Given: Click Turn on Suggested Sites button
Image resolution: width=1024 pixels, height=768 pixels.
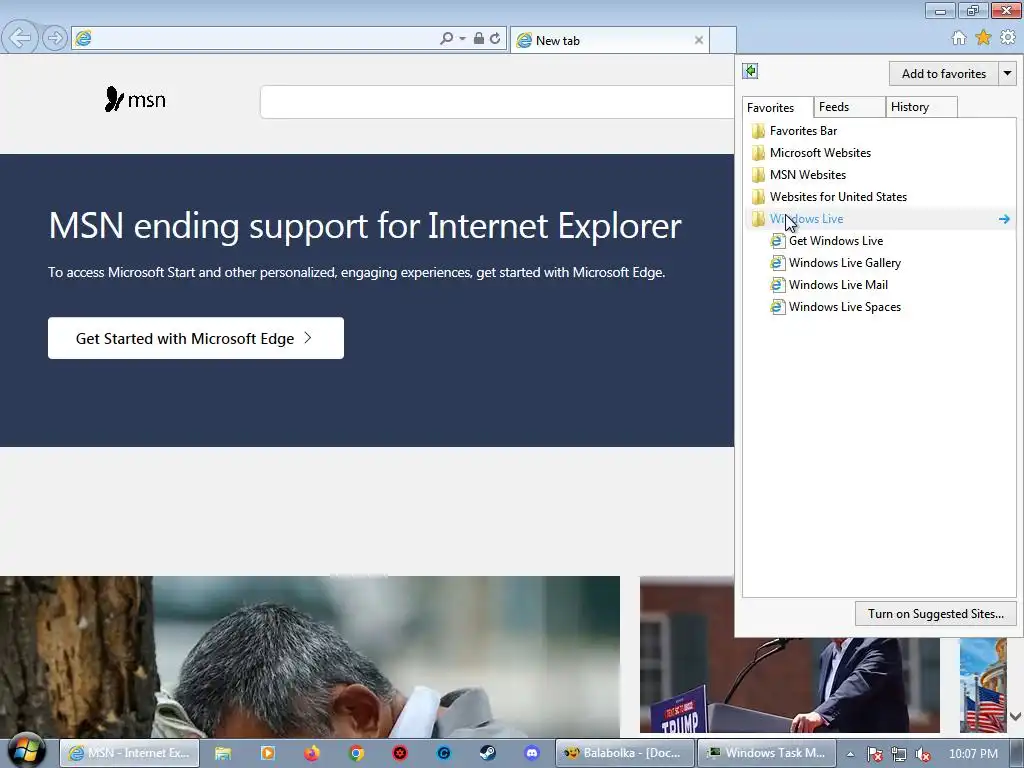Looking at the screenshot, I should tap(936, 614).
